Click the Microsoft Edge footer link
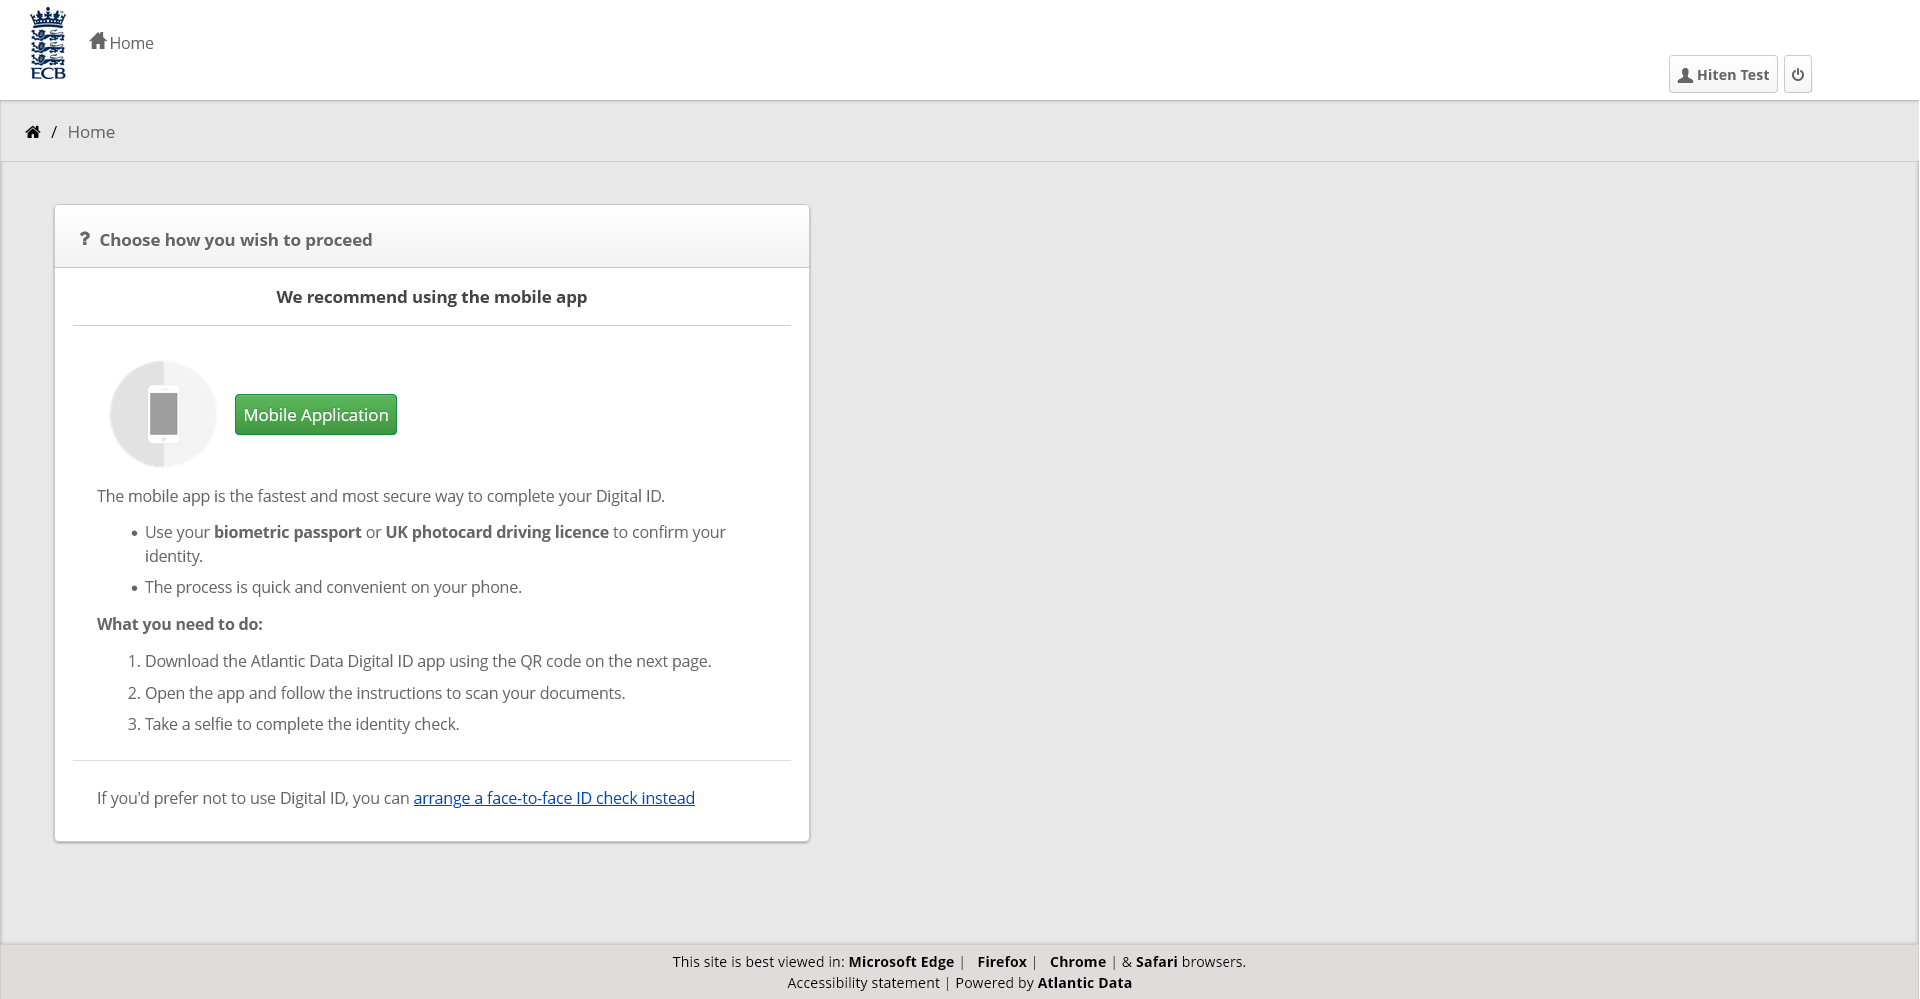 point(901,962)
